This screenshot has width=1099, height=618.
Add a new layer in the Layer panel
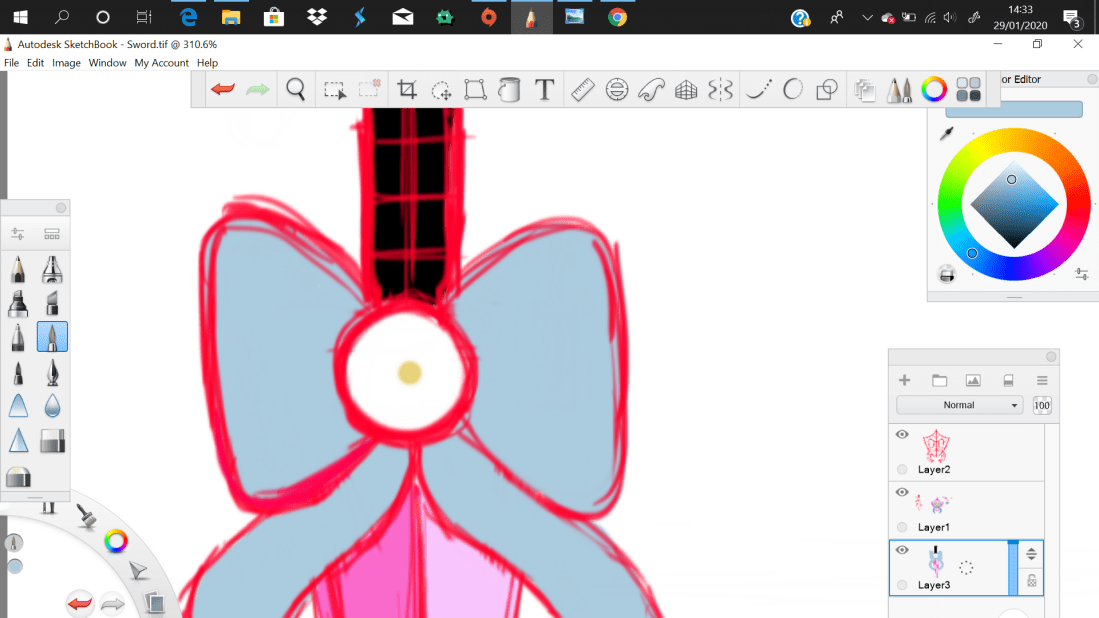click(904, 380)
